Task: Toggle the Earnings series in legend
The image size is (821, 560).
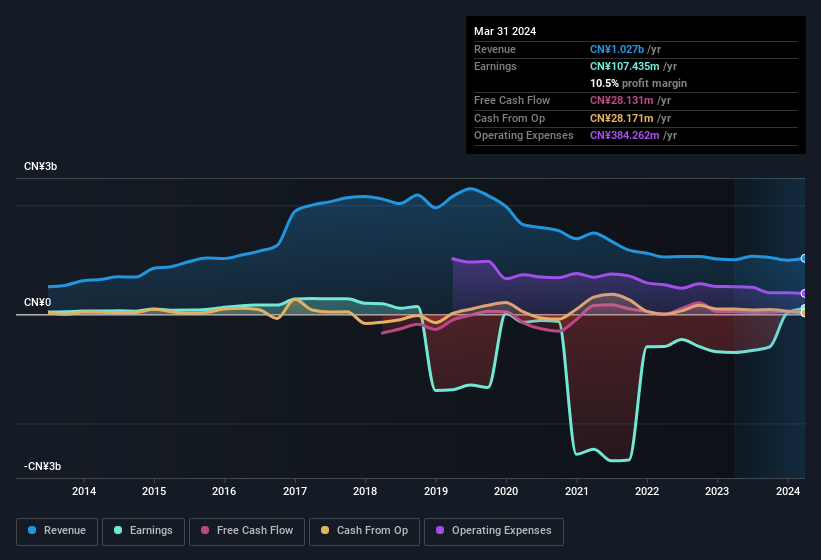Action: point(144,531)
